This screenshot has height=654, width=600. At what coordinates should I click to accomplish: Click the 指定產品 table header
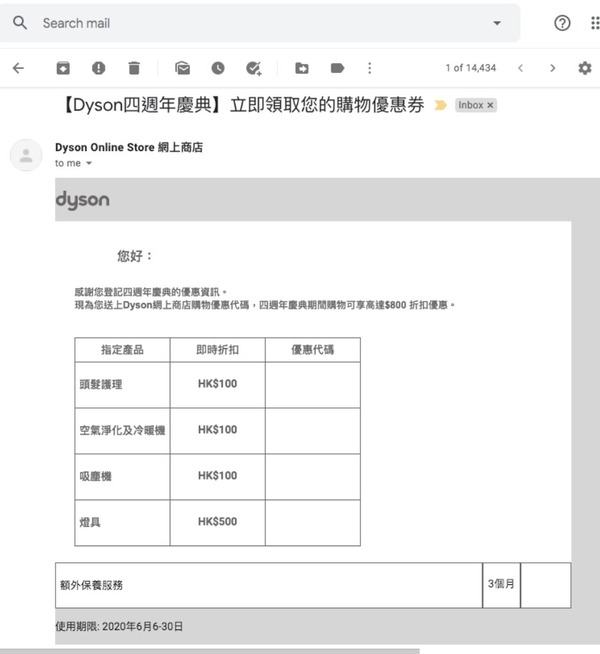pyautogui.click(x=122, y=350)
